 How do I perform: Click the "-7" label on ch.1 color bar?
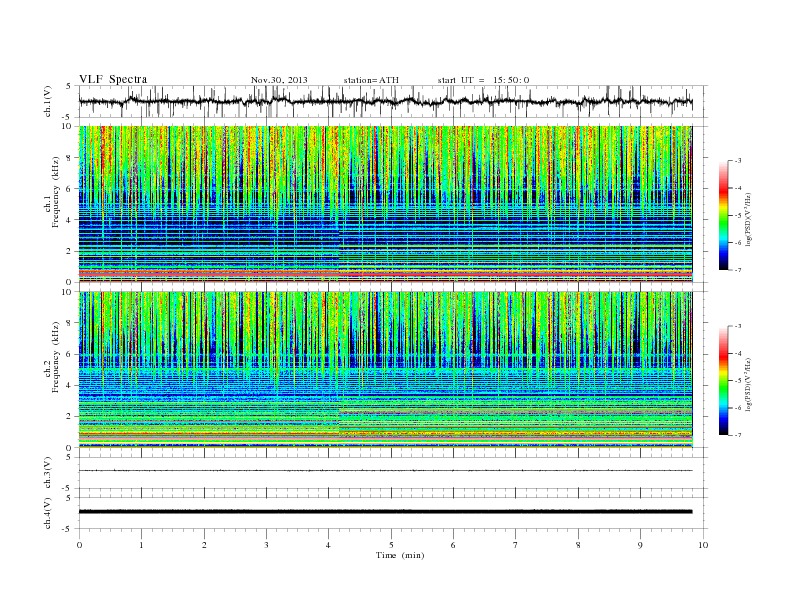737,270
